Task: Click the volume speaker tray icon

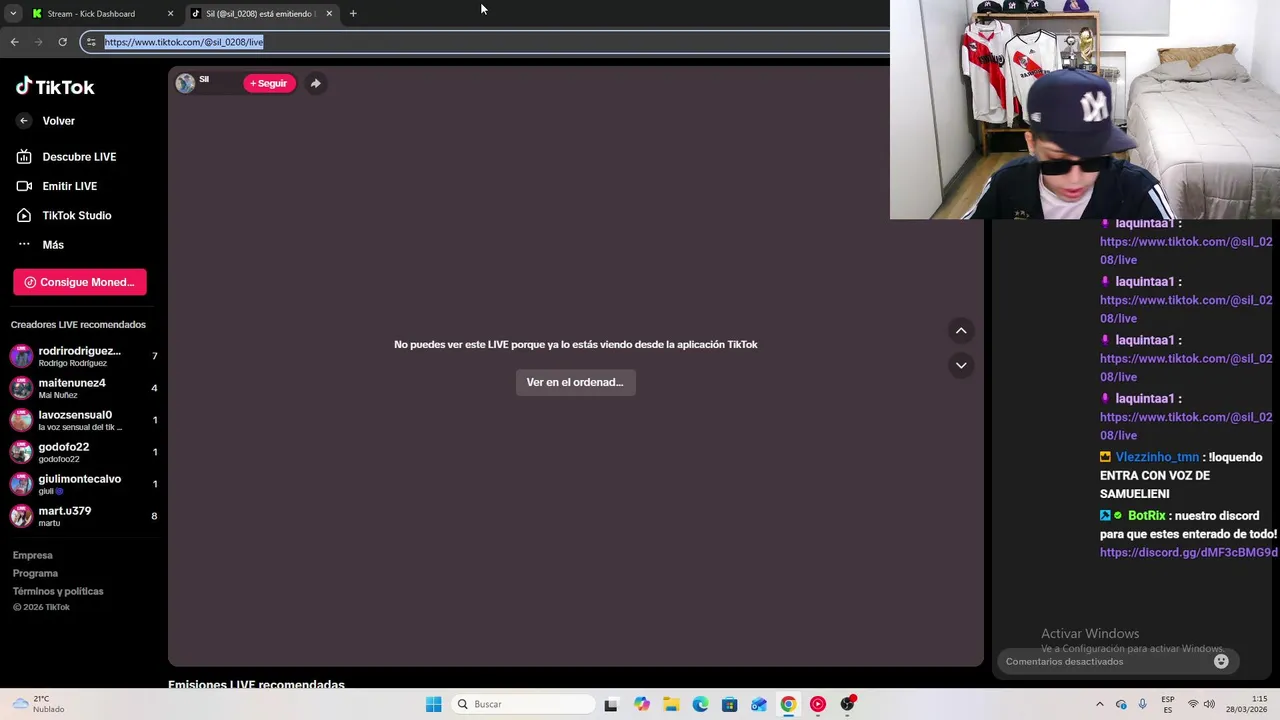Action: pos(1209,704)
